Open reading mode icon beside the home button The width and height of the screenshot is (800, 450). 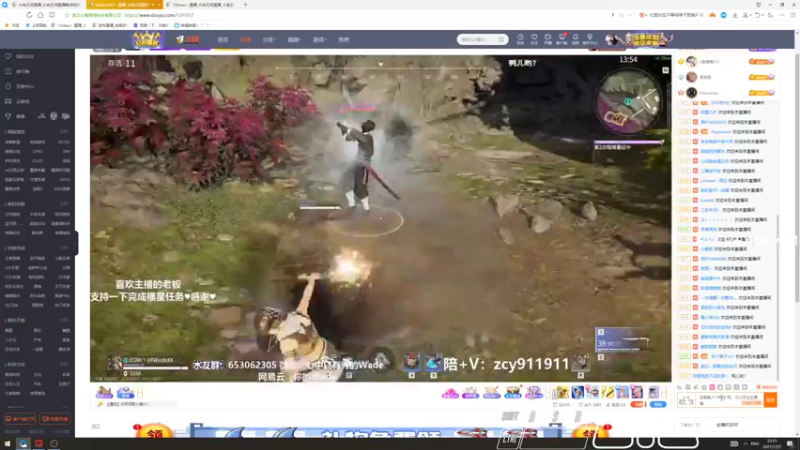click(x=52, y=15)
